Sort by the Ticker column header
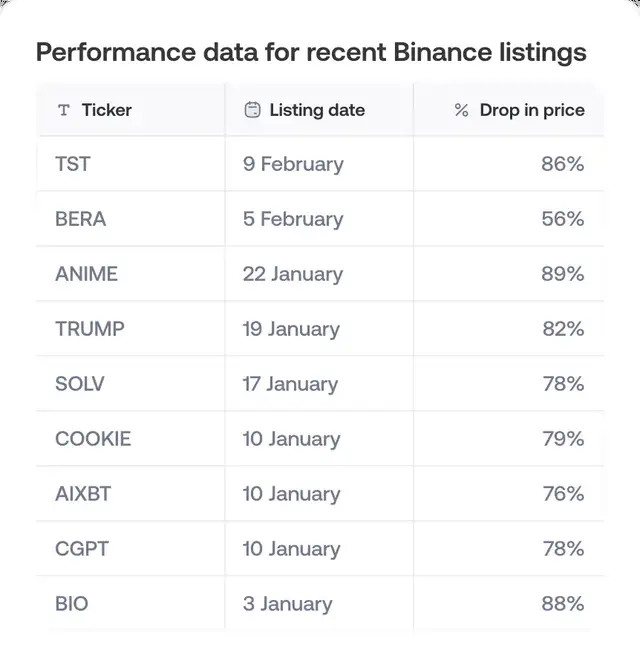The height and width of the screenshot is (650, 640). (x=106, y=110)
